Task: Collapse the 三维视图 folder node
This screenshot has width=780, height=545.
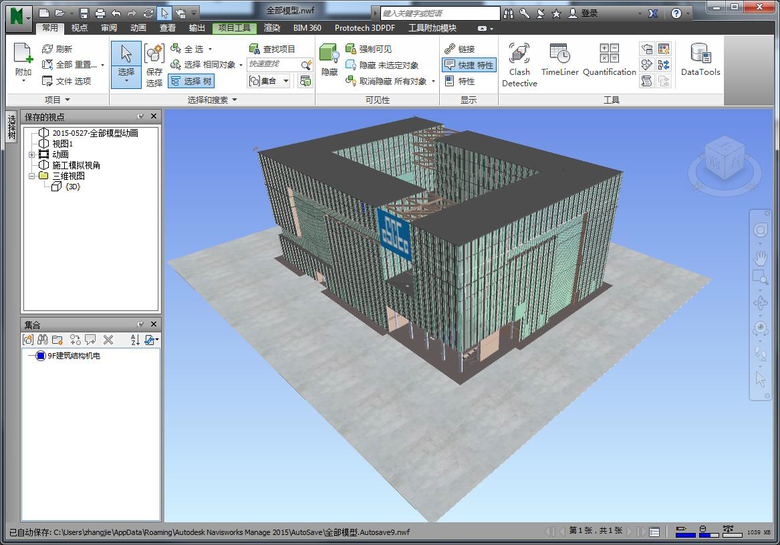Action: point(32,175)
